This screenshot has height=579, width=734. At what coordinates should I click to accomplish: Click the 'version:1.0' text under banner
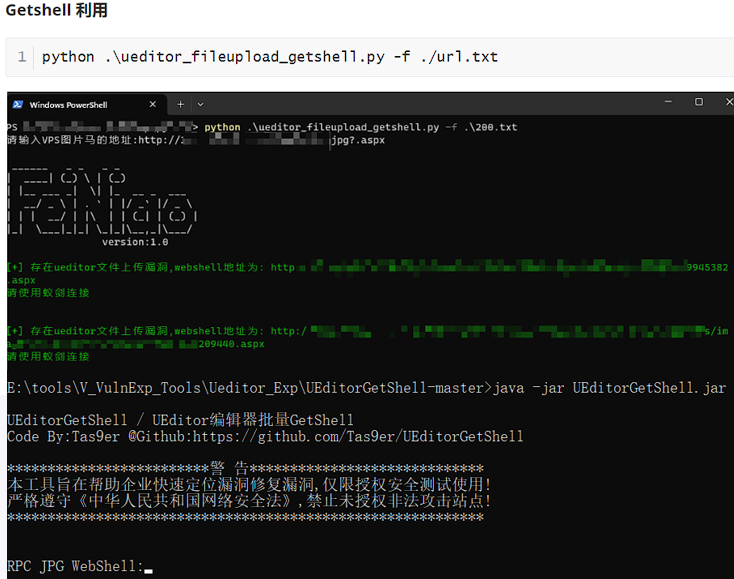(x=135, y=242)
